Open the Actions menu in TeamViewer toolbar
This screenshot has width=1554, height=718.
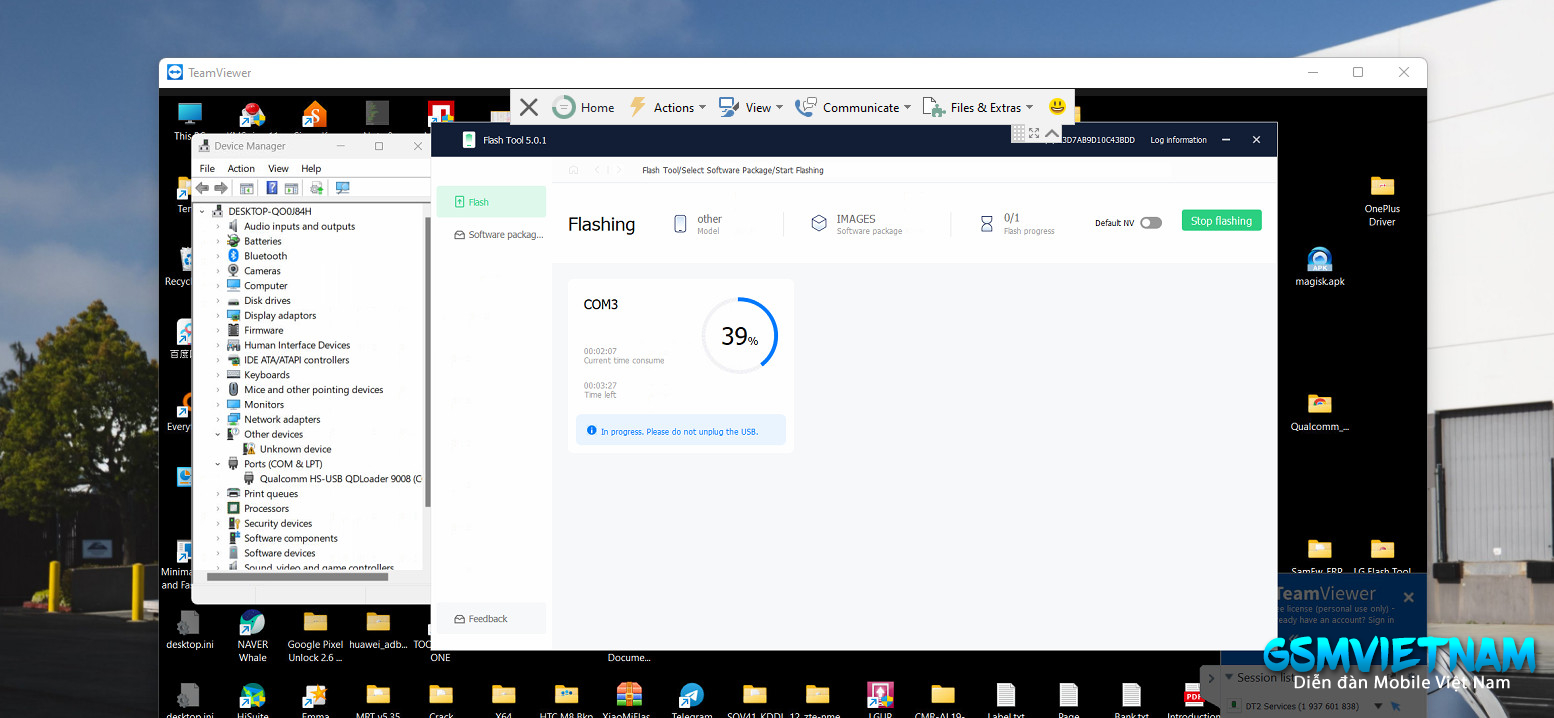(667, 107)
